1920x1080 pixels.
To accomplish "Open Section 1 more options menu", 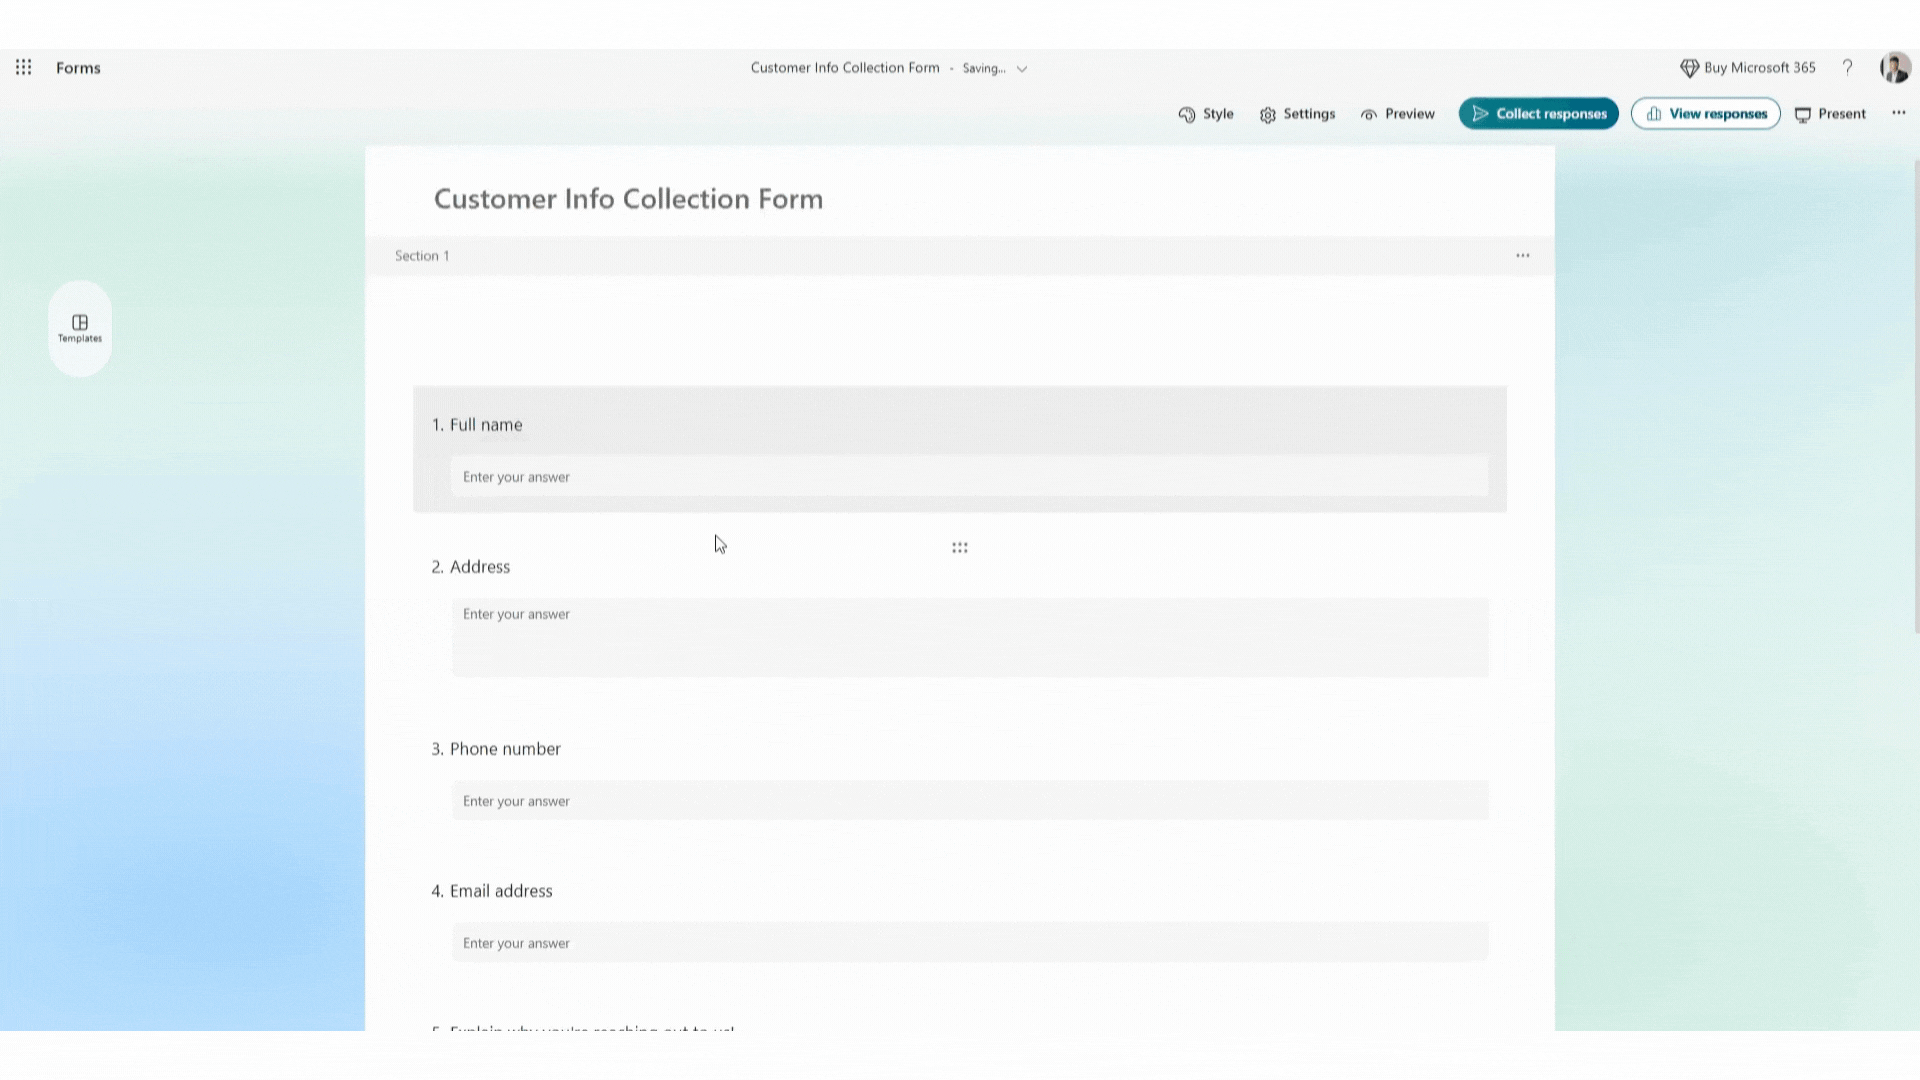I will pos(1522,256).
